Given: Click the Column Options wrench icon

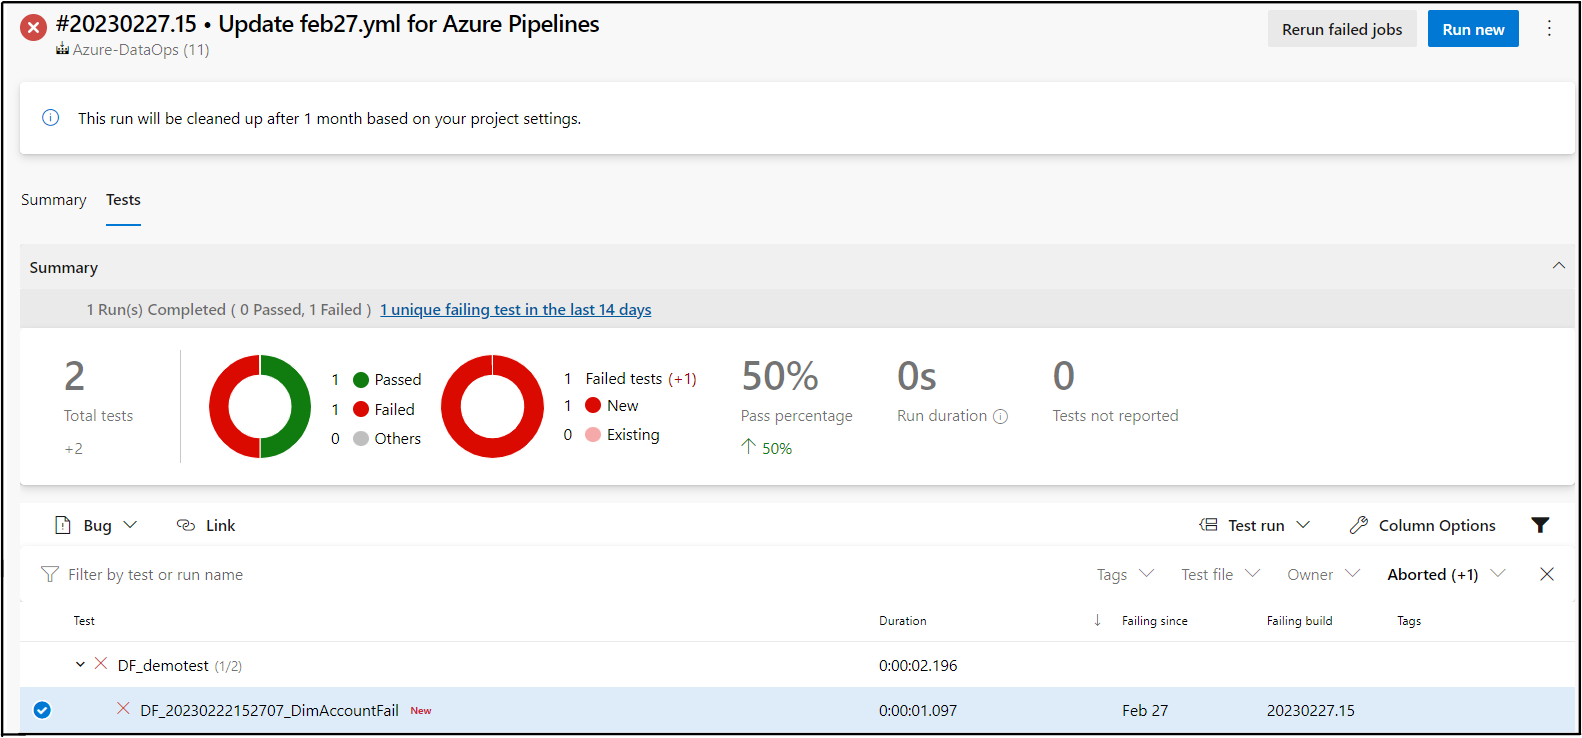Looking at the screenshot, I should tap(1358, 525).
